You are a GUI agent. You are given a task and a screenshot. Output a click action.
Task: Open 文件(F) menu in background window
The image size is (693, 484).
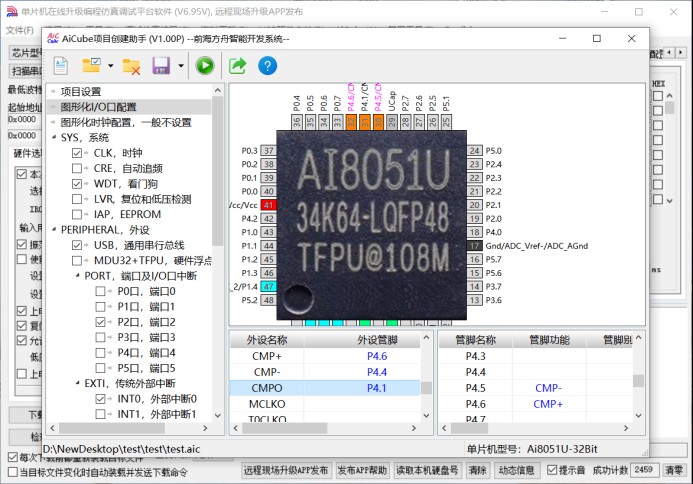click(x=19, y=30)
